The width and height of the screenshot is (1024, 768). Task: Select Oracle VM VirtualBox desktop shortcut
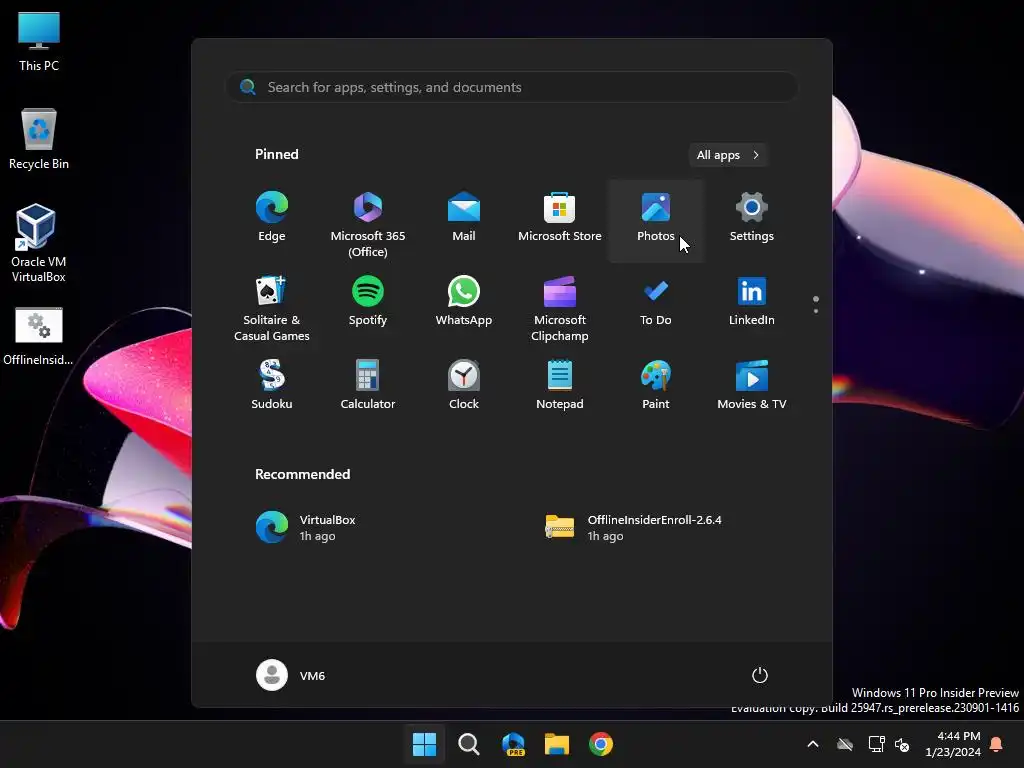(39, 243)
